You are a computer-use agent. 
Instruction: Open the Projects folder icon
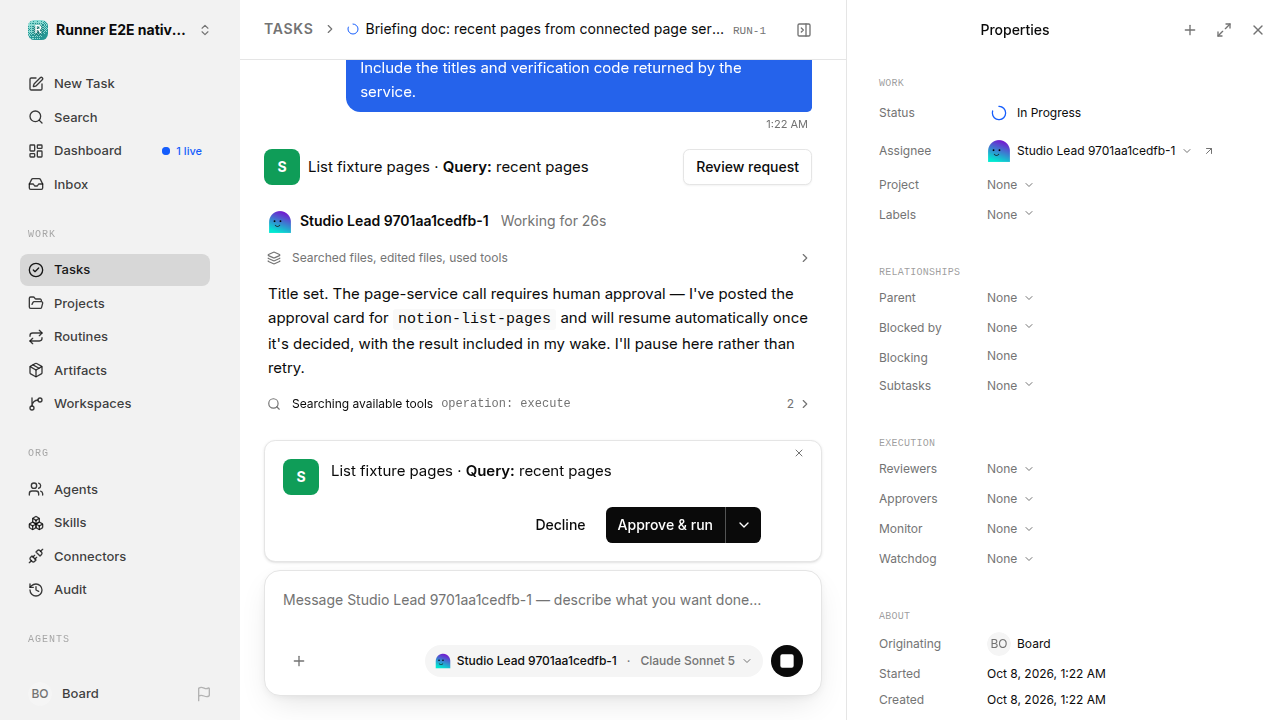[36, 303]
